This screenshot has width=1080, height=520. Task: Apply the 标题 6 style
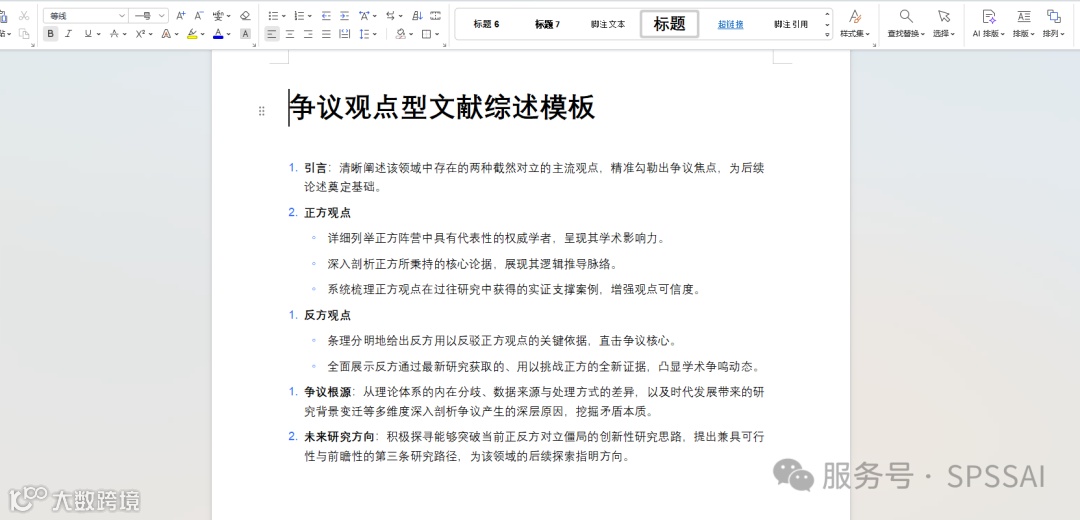point(486,24)
